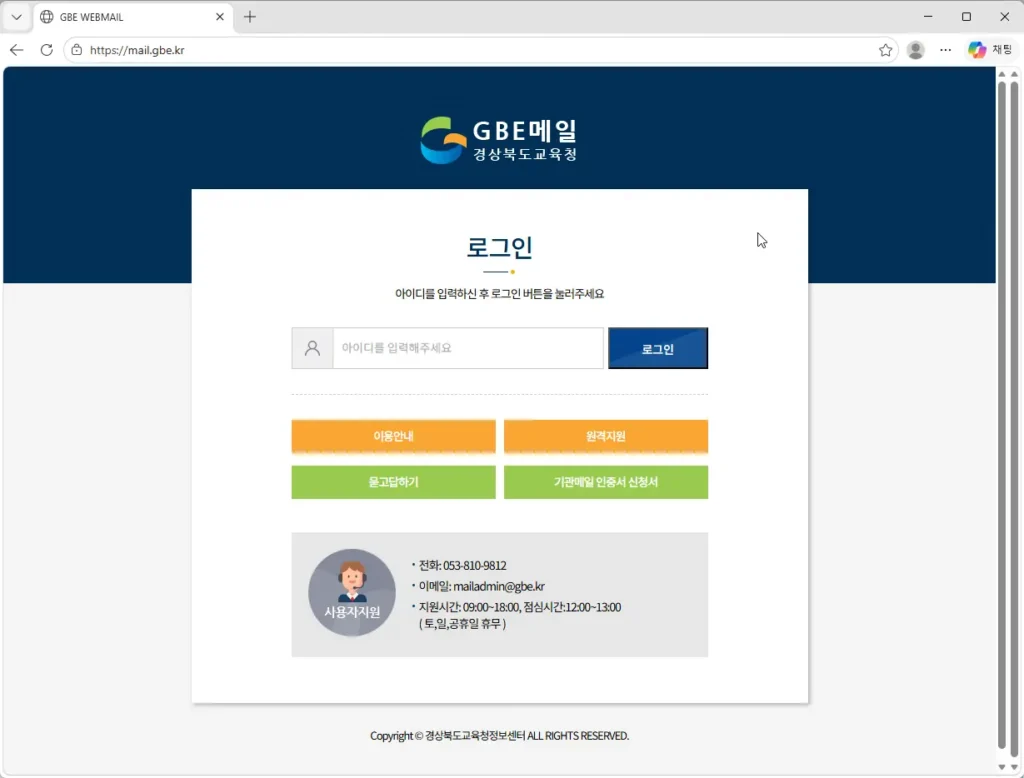Click the Copyright footer text
This screenshot has height=778, width=1024.
(500, 736)
